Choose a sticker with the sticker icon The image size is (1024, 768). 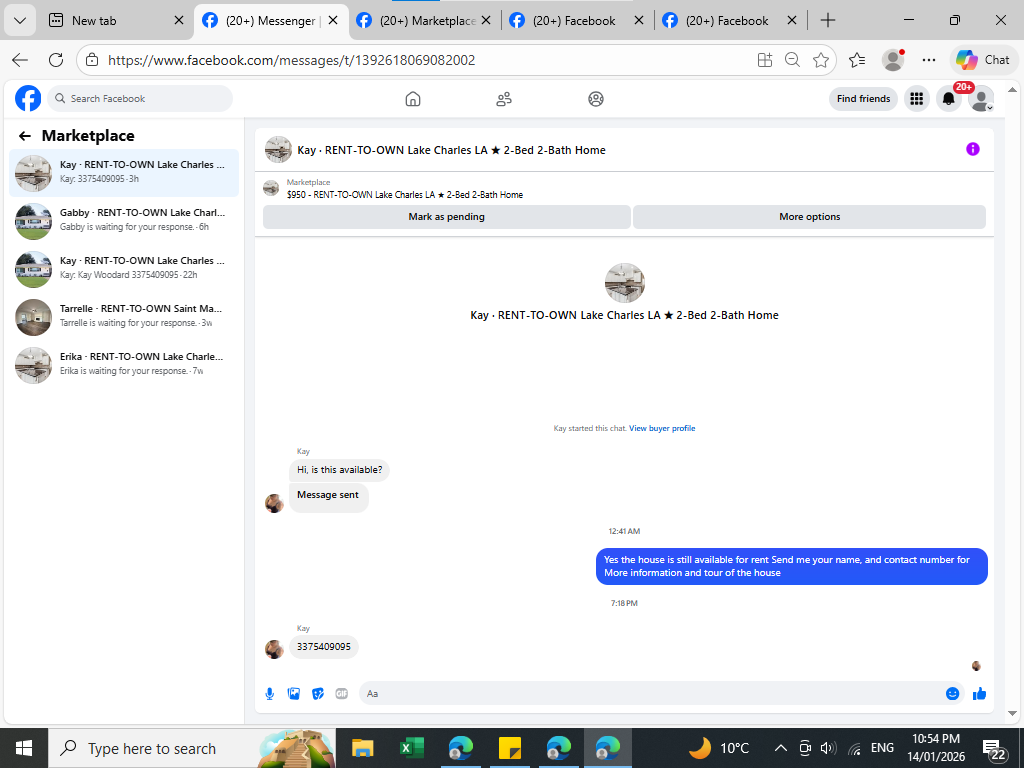[x=318, y=694]
